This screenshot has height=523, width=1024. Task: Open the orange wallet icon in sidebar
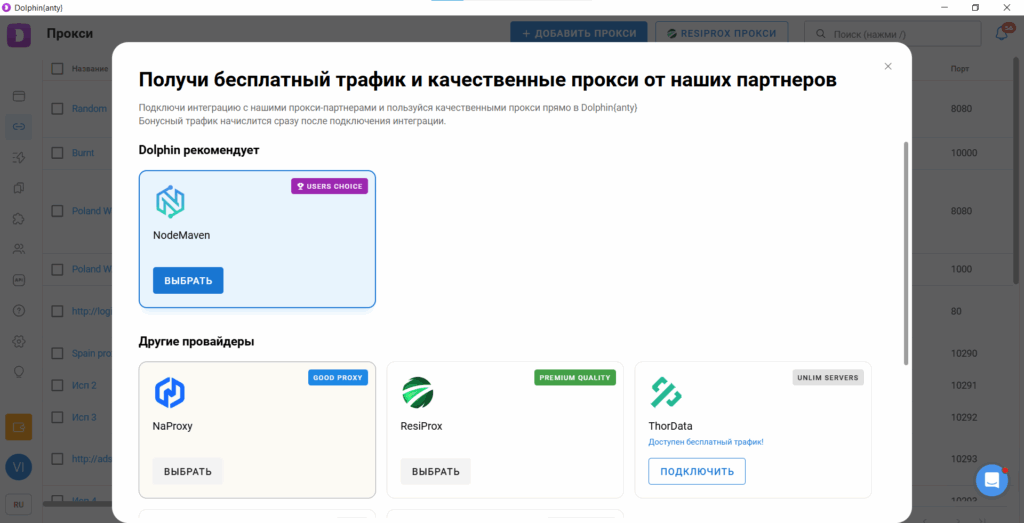[19, 427]
